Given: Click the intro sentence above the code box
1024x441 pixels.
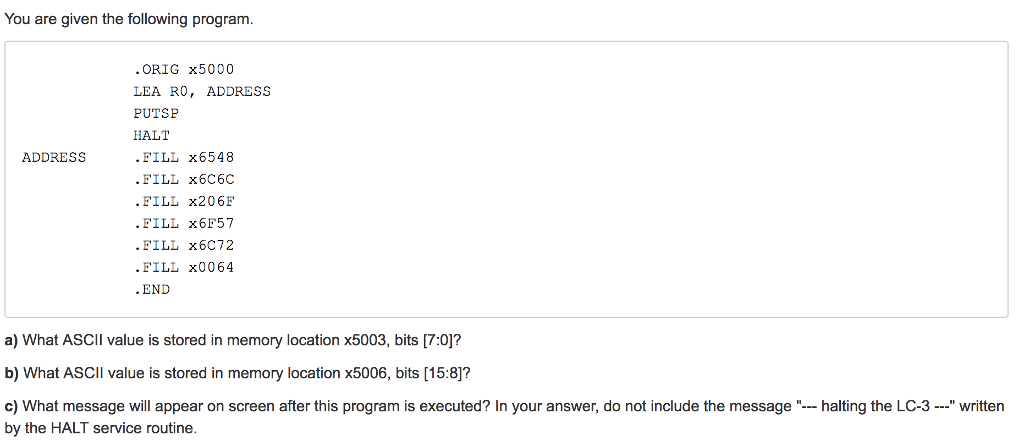Looking at the screenshot, I should tap(129, 20).
